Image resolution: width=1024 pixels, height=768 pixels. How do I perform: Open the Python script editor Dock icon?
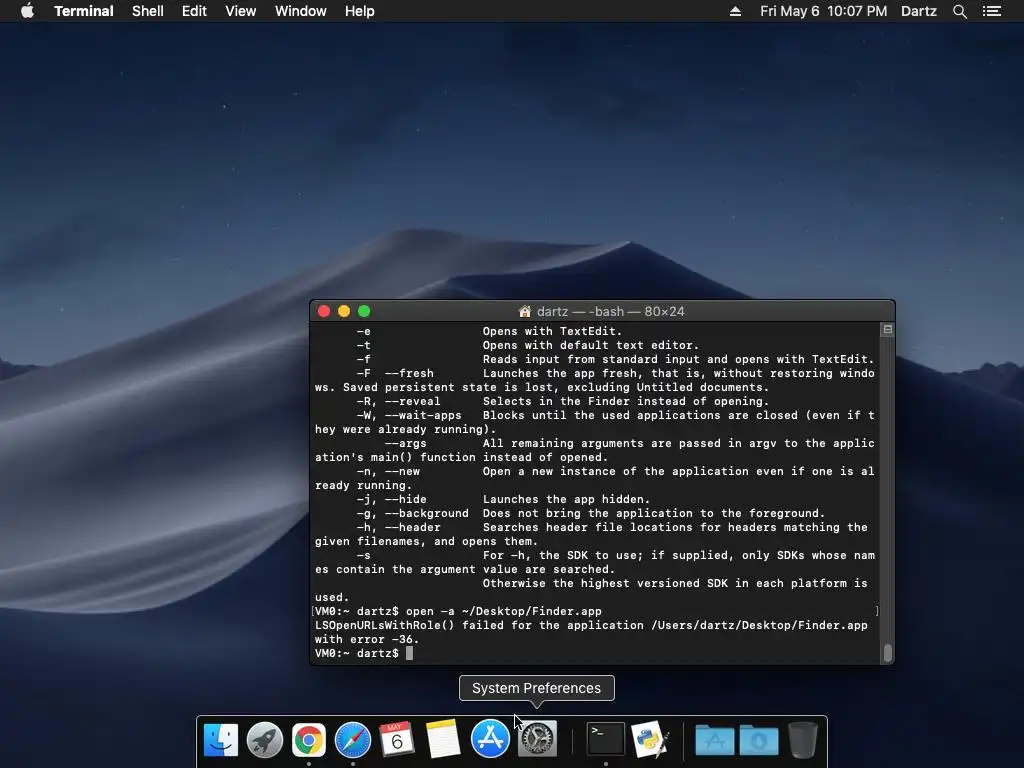tap(650, 739)
